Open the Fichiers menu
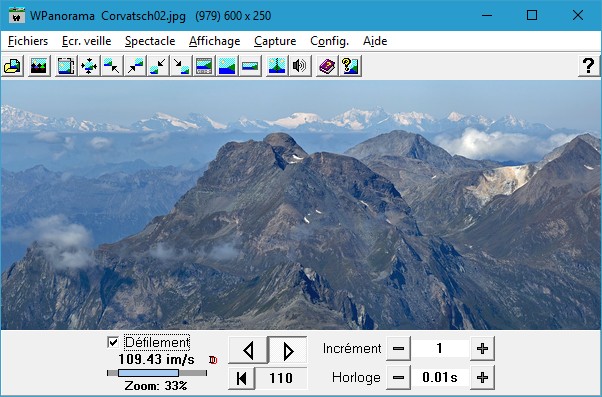Screen dimensions: 602x397 (28, 41)
